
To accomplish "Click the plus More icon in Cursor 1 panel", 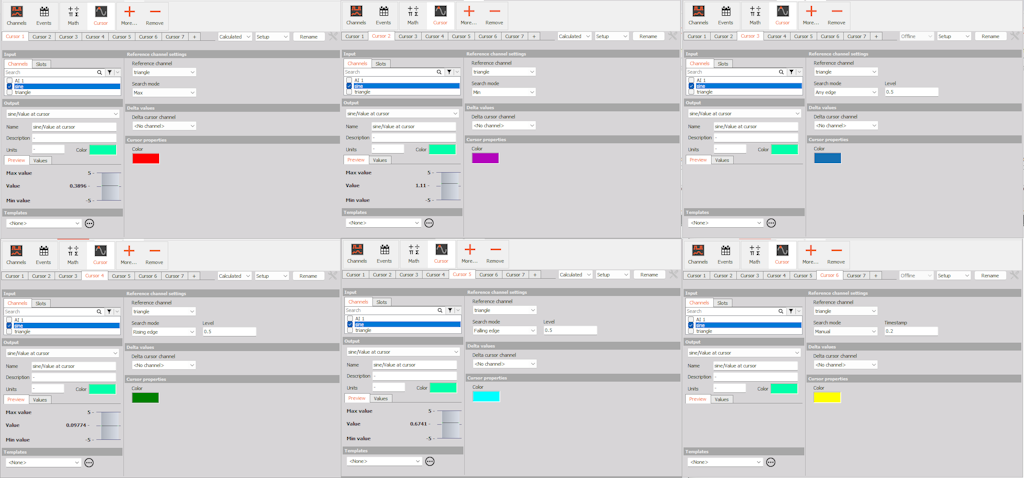I will tap(129, 14).
